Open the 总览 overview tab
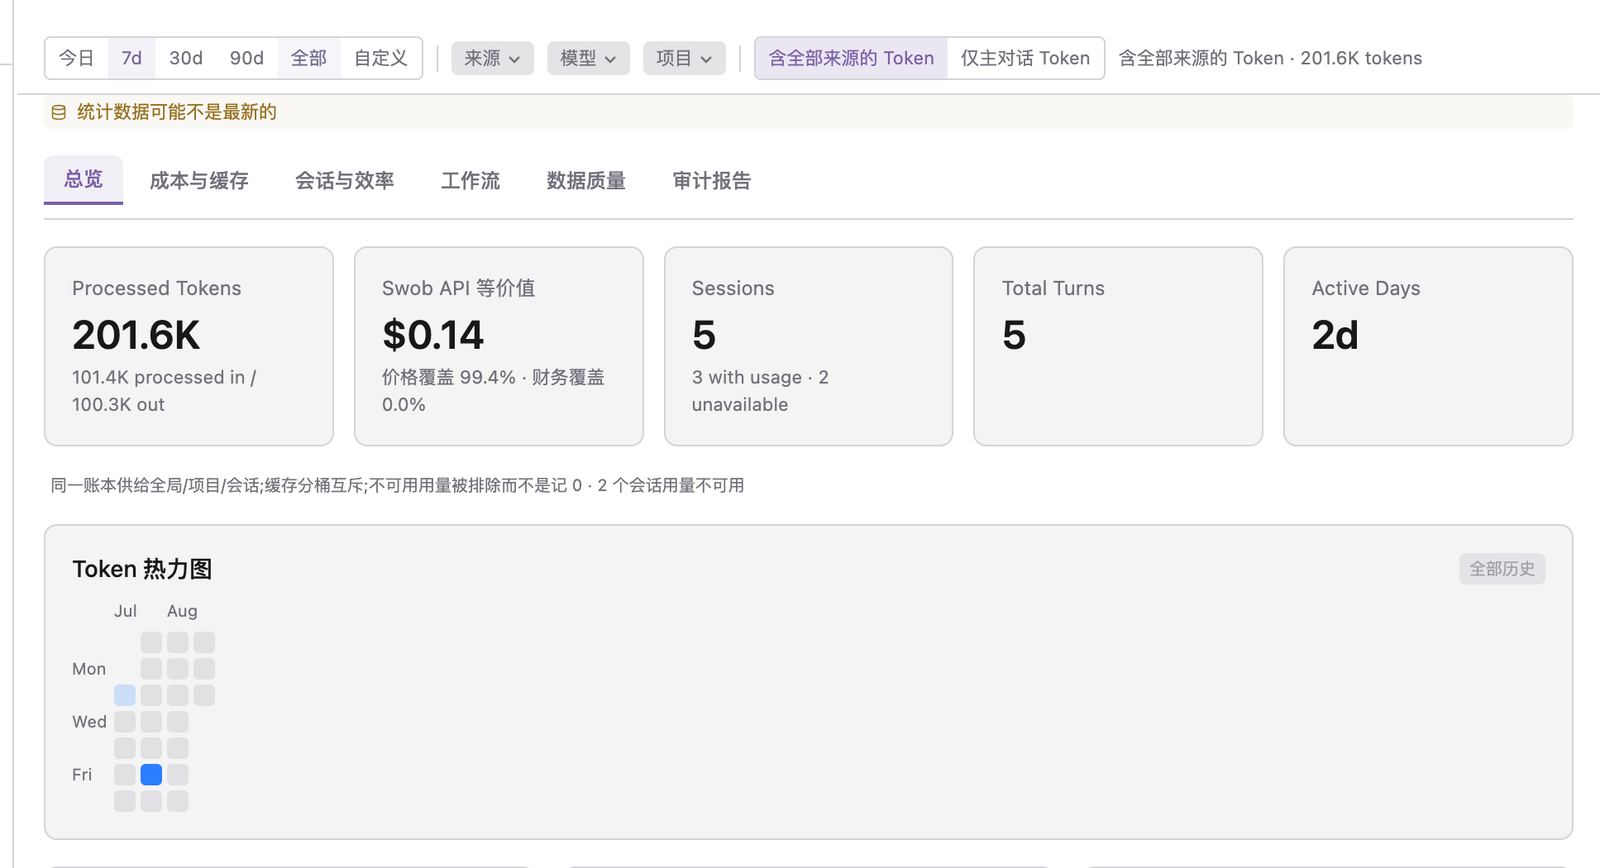1600x868 pixels. pos(83,179)
